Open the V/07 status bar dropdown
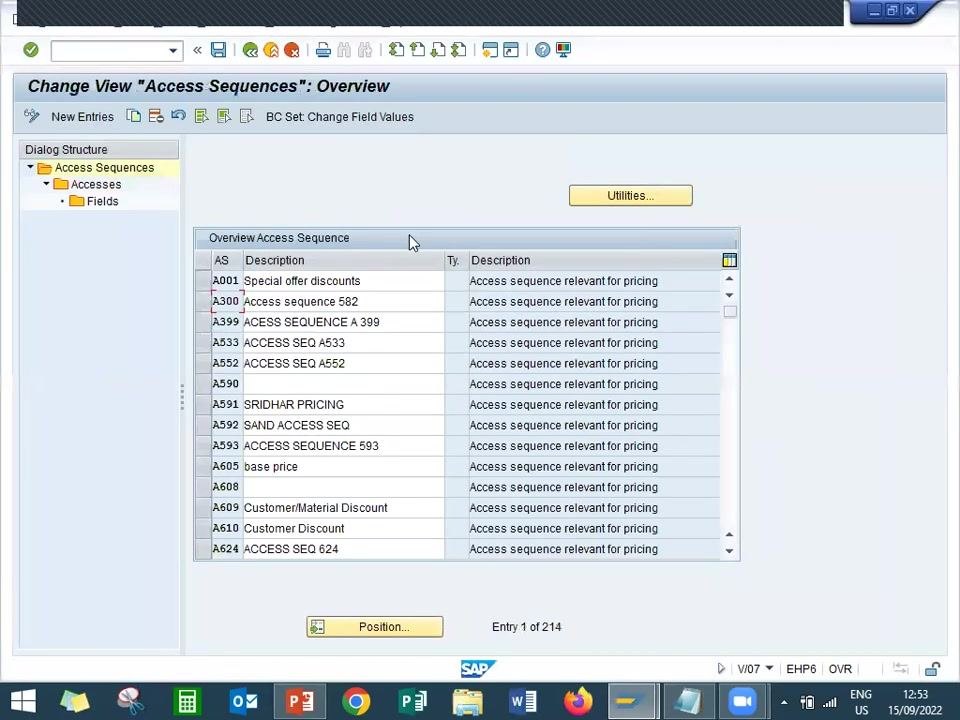Image resolution: width=960 pixels, height=720 pixels. (770, 669)
